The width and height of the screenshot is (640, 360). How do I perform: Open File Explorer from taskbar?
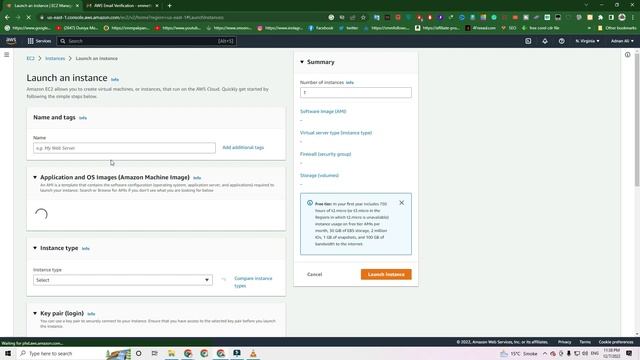click(x=171, y=353)
